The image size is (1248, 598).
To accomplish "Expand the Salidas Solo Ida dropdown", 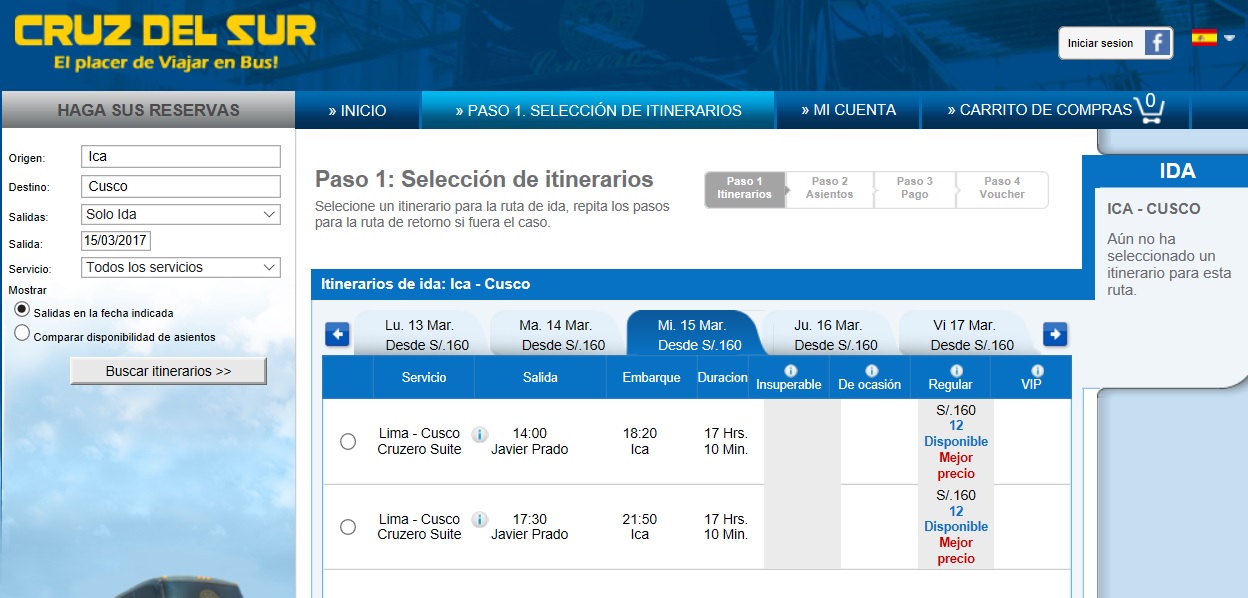I will pos(181,214).
